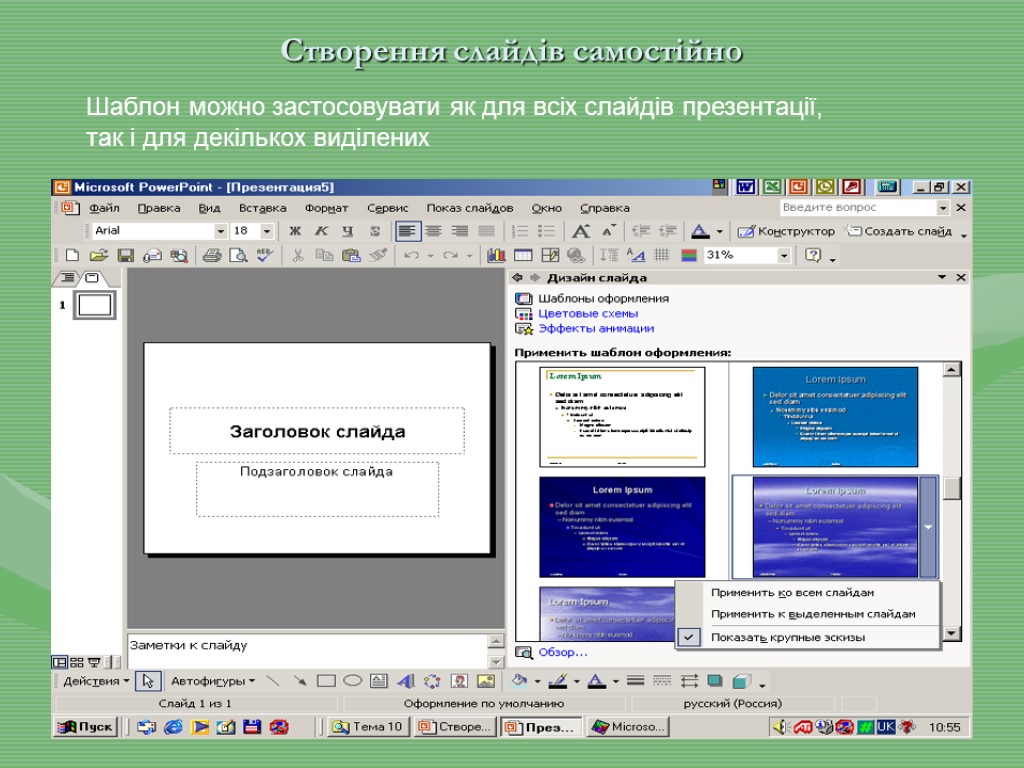Insert table icon in standard toolbar
This screenshot has width=1024, height=768.
click(523, 255)
